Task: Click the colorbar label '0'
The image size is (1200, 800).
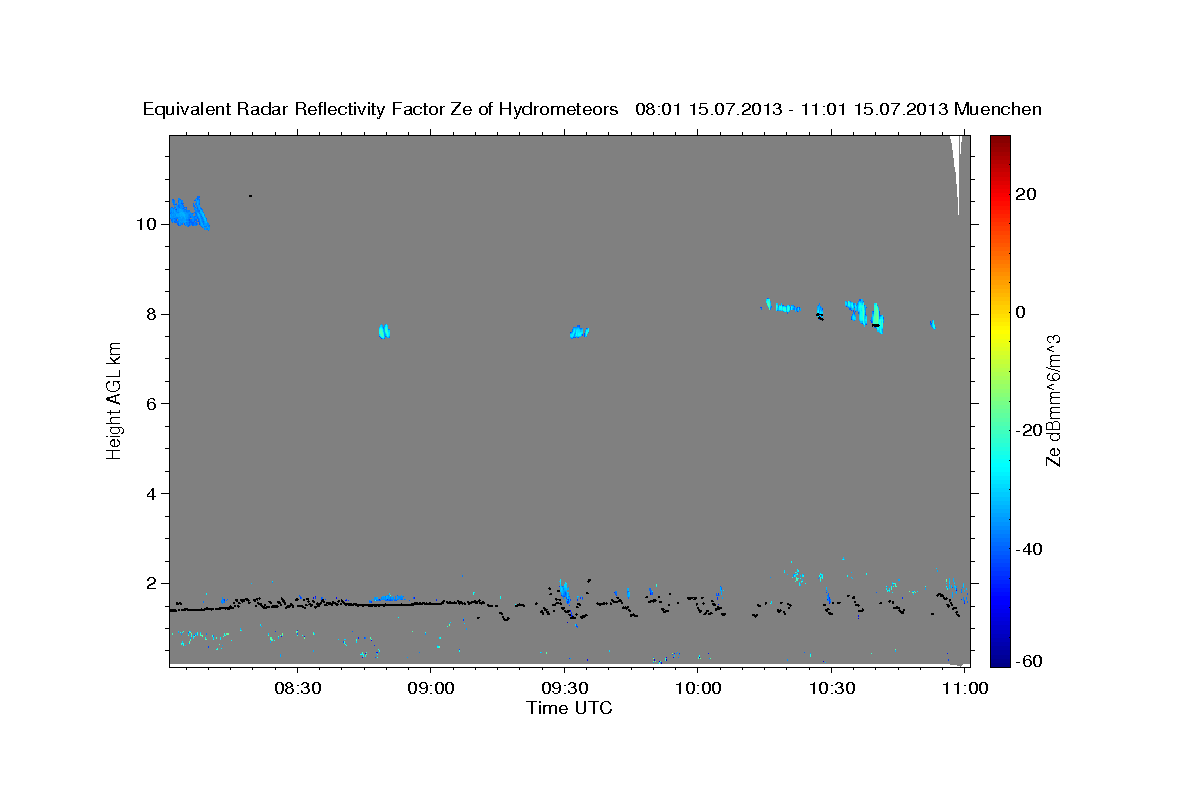Action: click(1022, 312)
